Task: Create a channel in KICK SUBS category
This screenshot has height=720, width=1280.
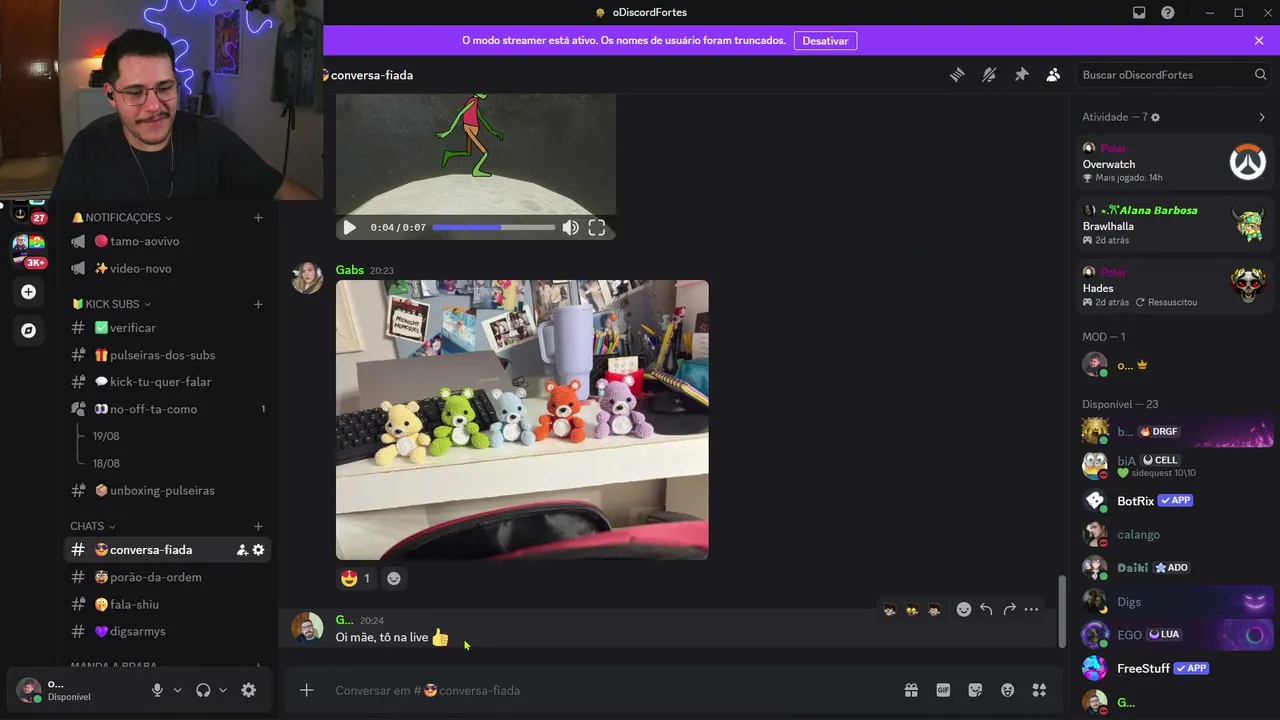Action: coord(258,304)
